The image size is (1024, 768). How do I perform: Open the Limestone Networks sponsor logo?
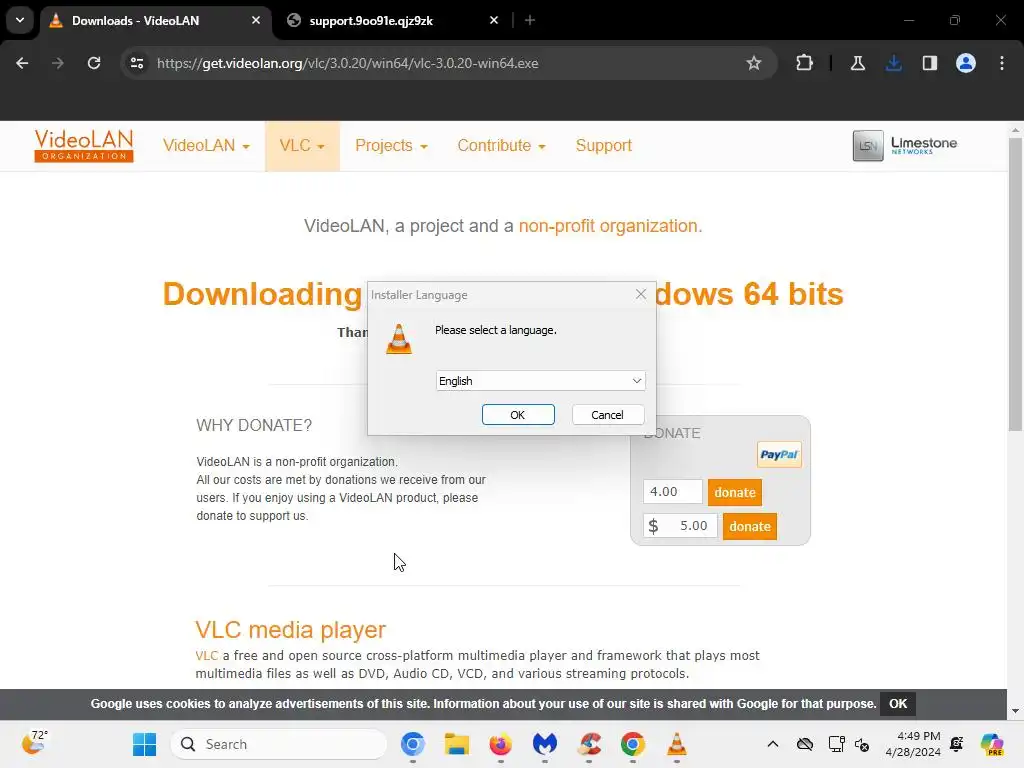coord(905,146)
